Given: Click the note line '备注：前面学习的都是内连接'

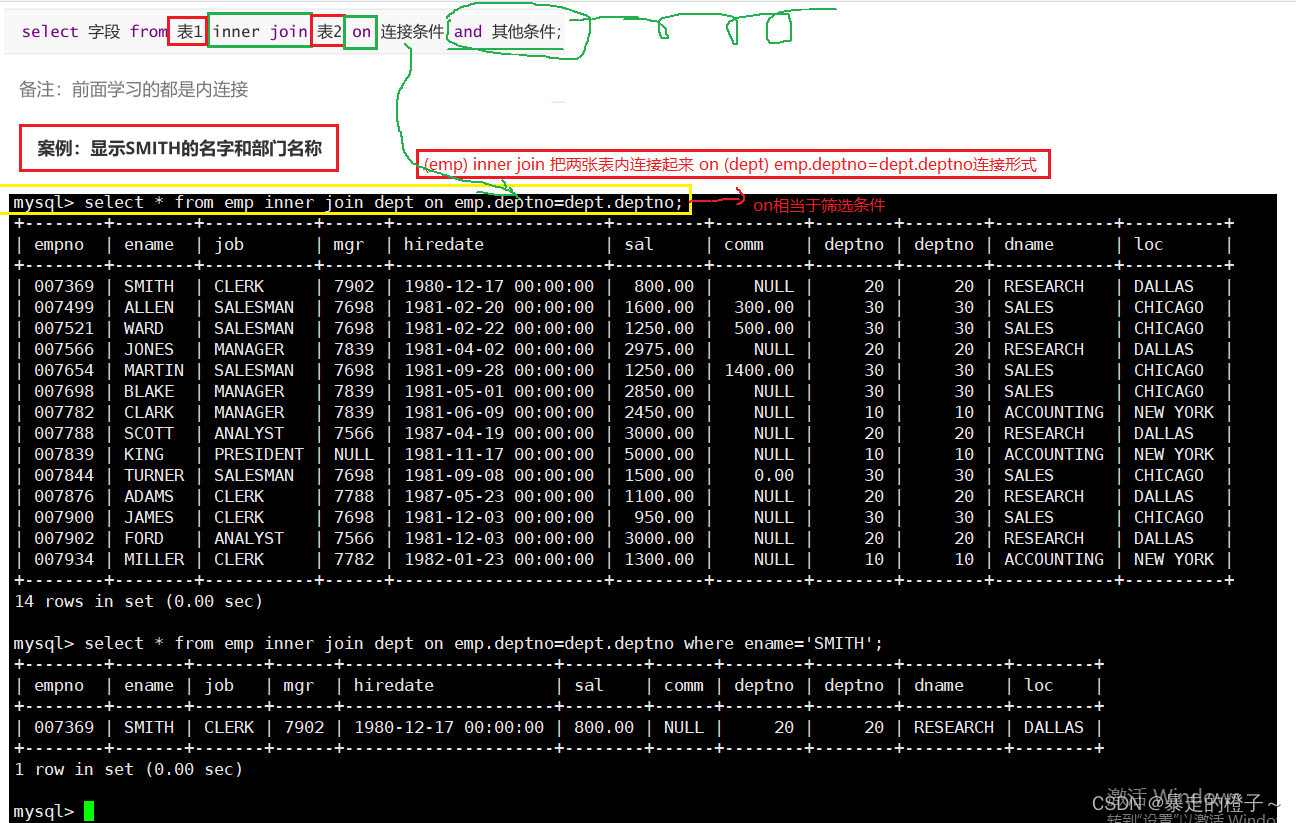Looking at the screenshot, I should 134,90.
